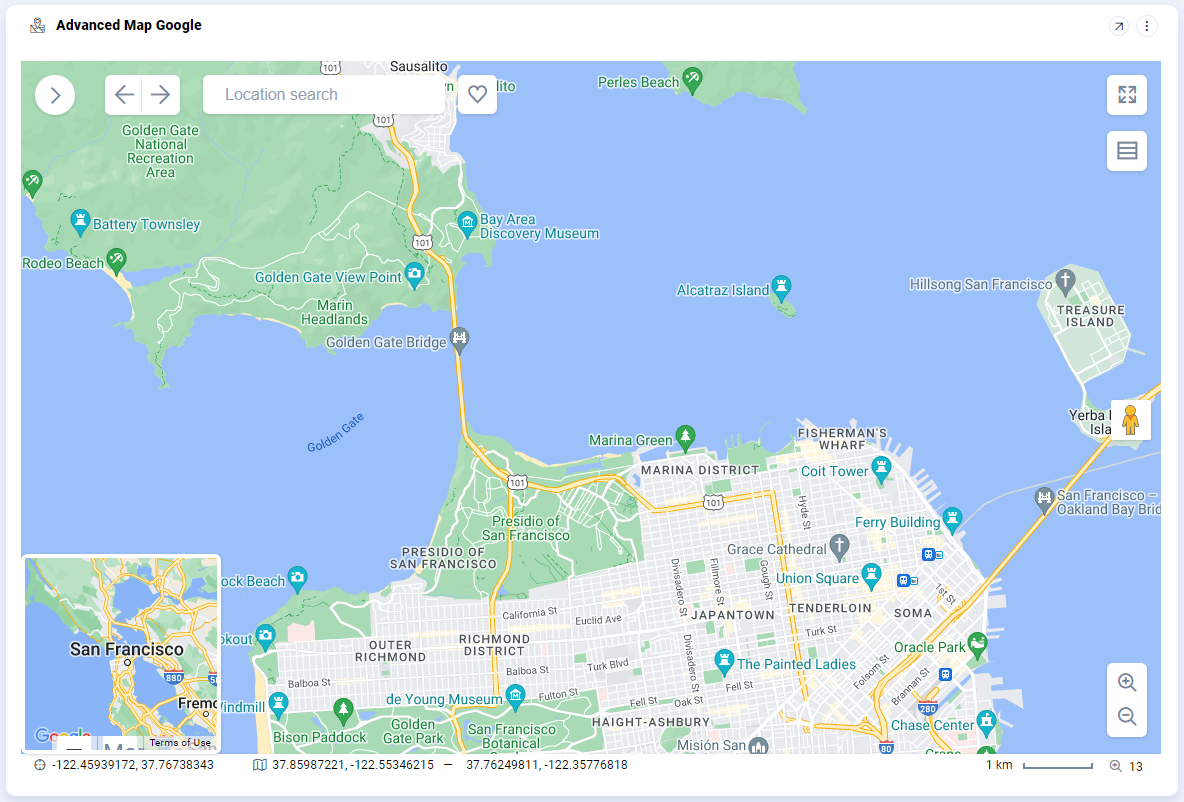Click the Location search field

coord(323,95)
